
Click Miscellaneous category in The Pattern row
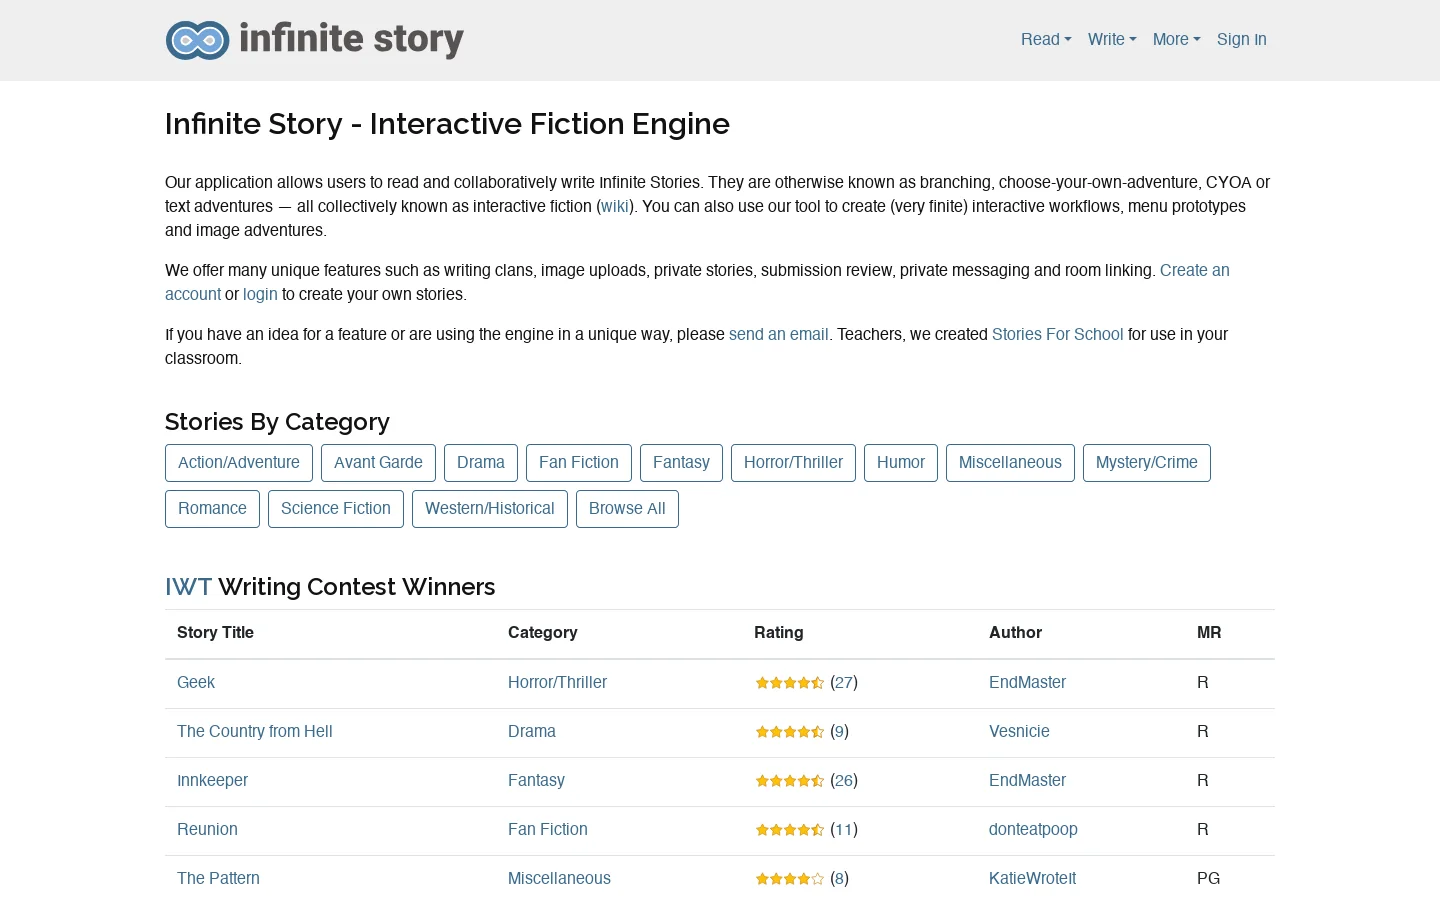pyautogui.click(x=559, y=878)
